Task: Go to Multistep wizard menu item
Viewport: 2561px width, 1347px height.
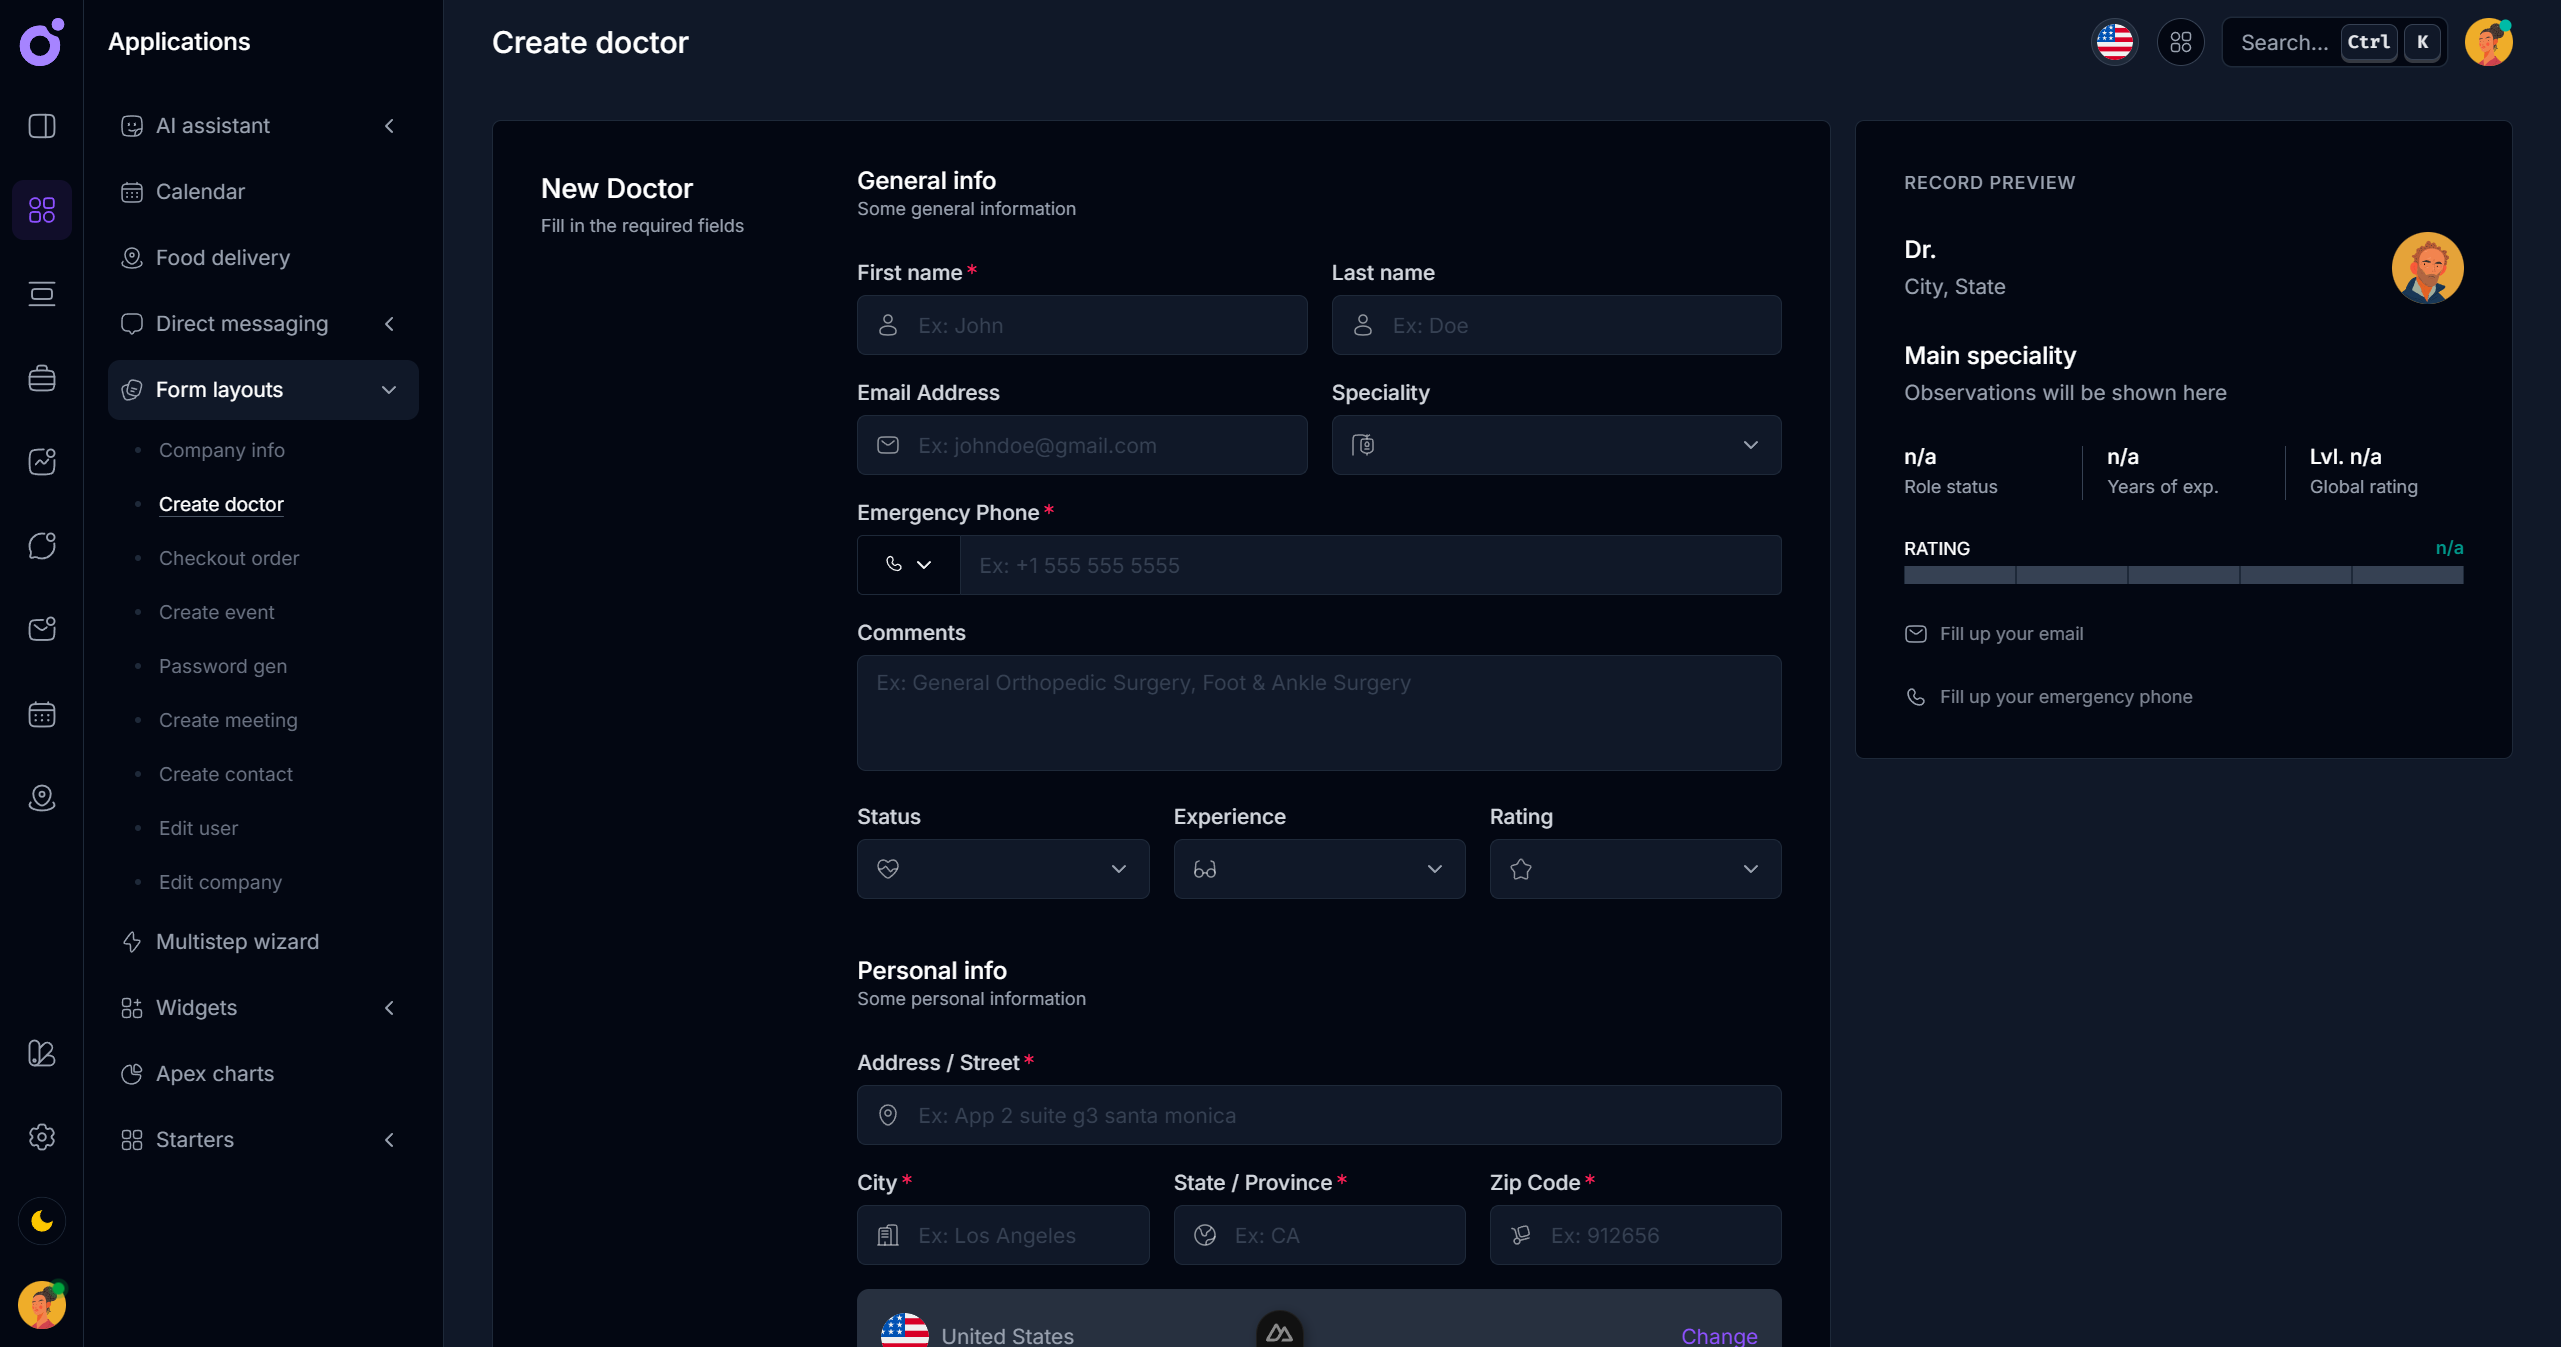Action: click(x=237, y=942)
